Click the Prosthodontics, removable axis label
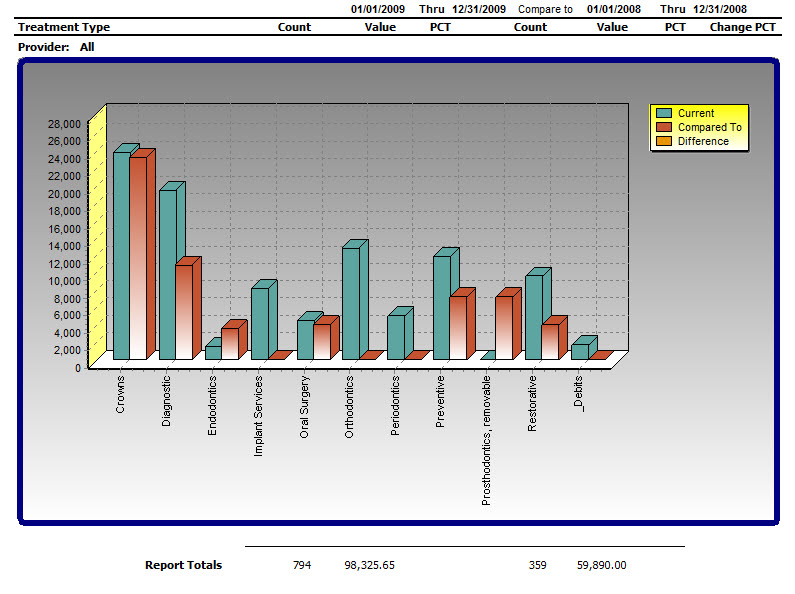This screenshot has width=795, height=594. pyautogui.click(x=486, y=440)
